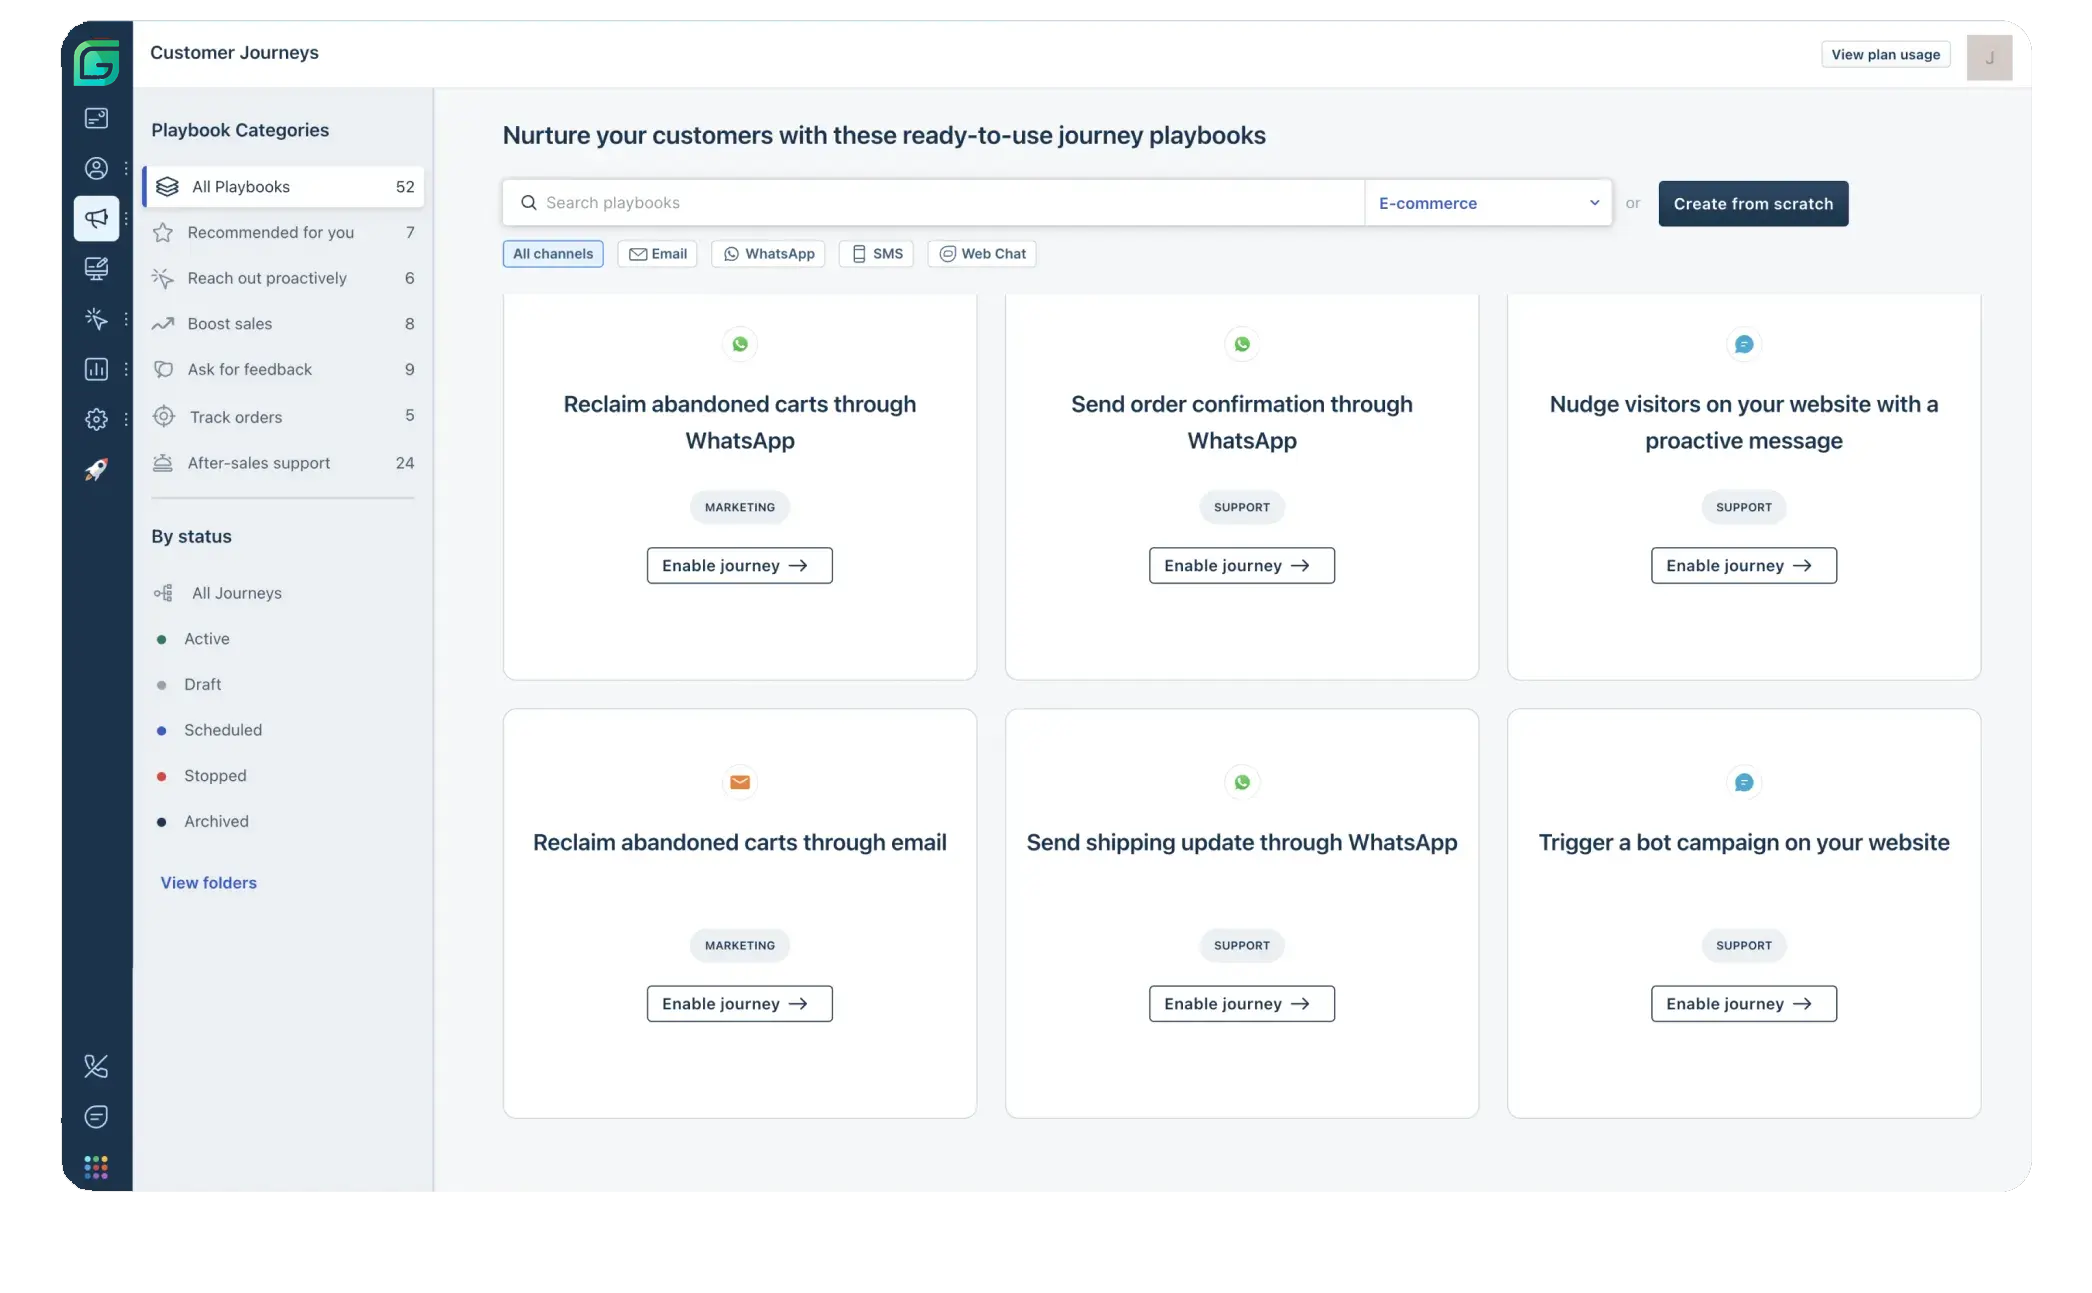Select All Playbooks category
The width and height of the screenshot is (2092, 1293).
click(x=284, y=187)
